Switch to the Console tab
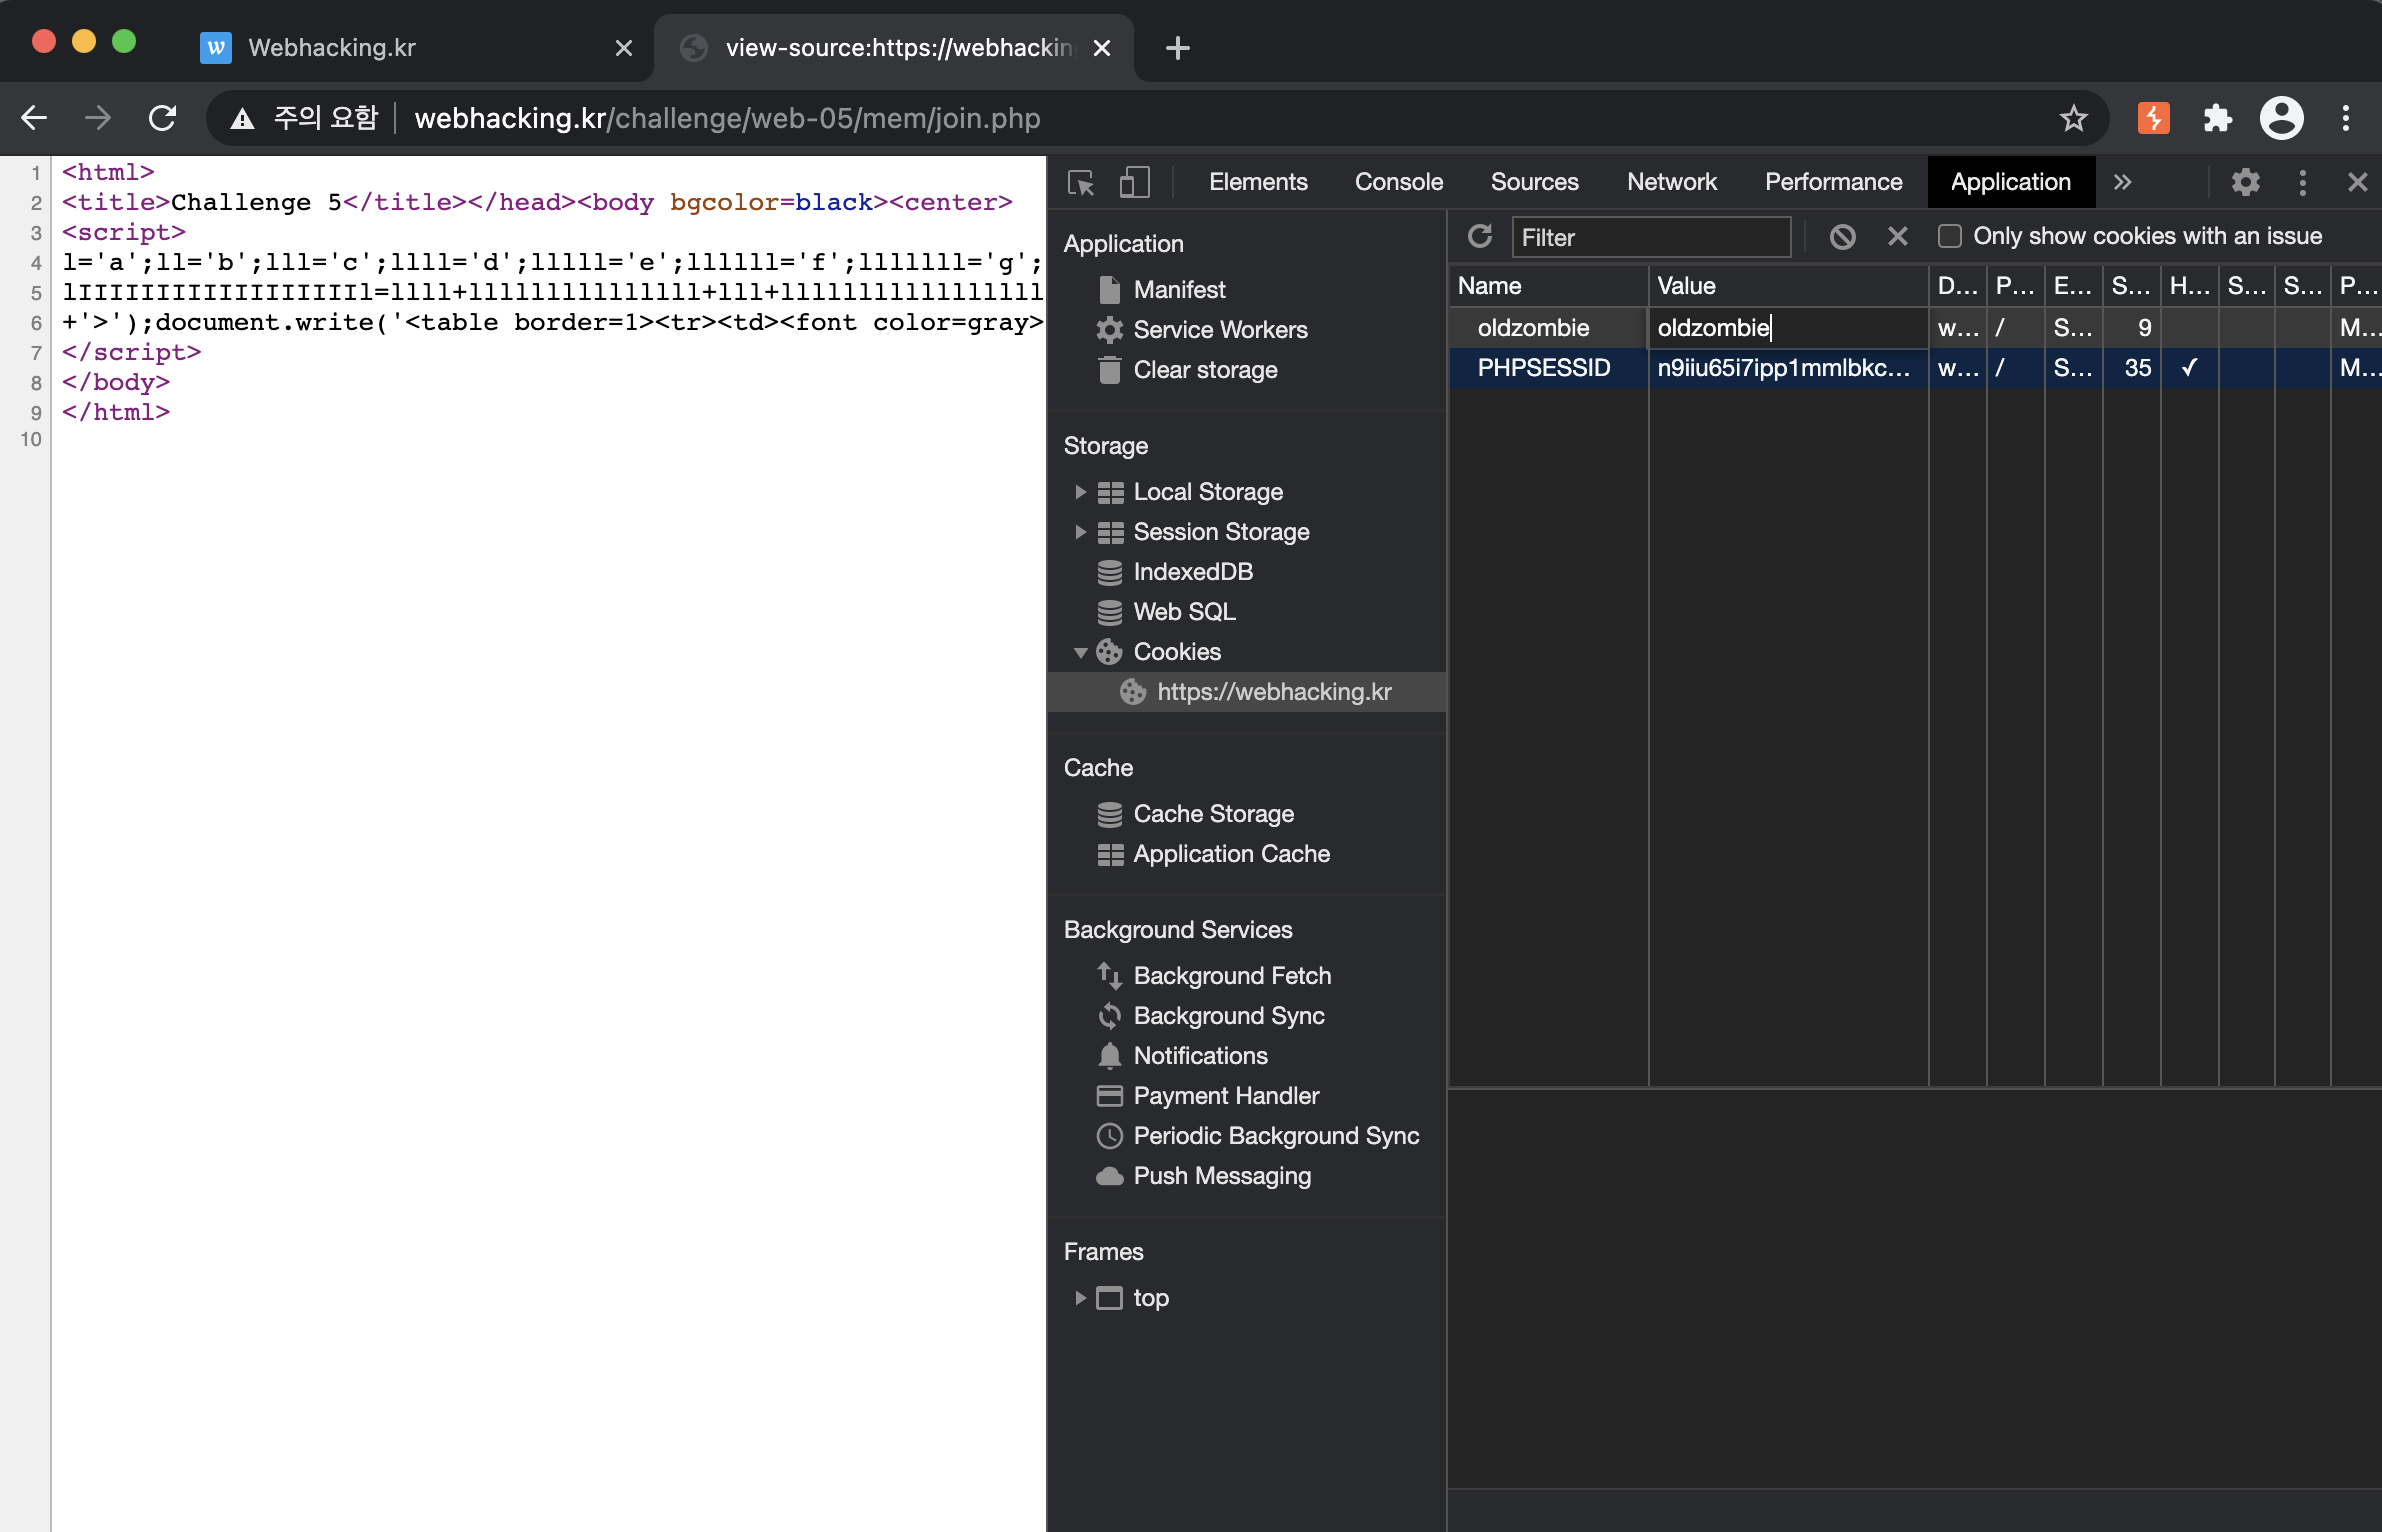This screenshot has width=2382, height=1532. click(1398, 182)
